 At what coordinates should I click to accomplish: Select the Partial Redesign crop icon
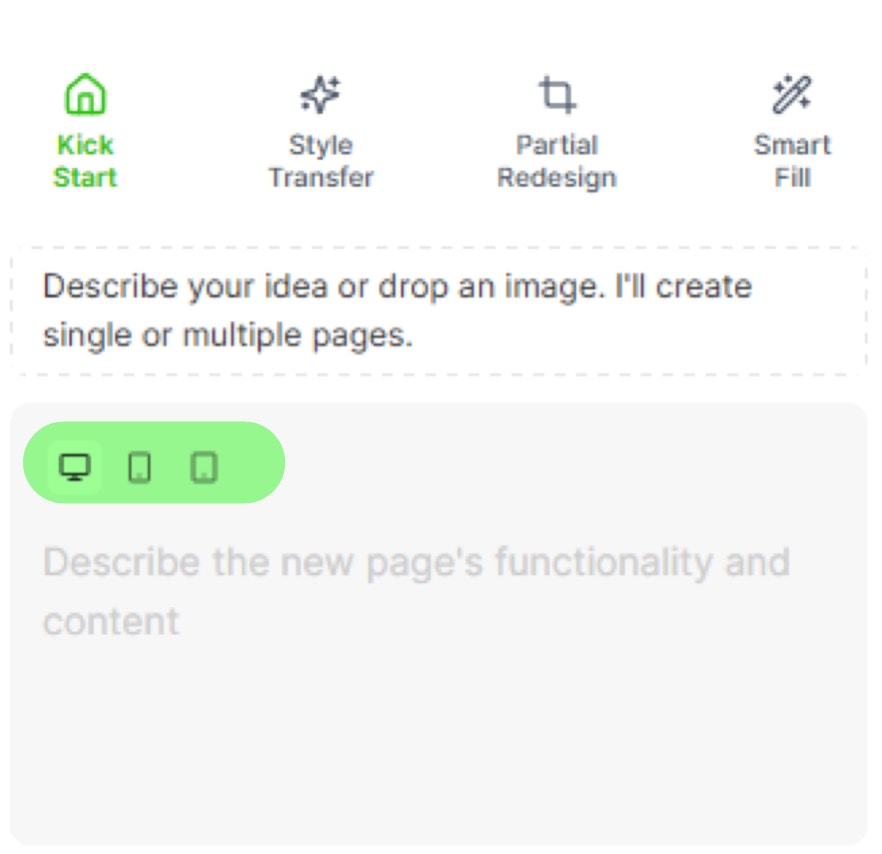tap(557, 93)
